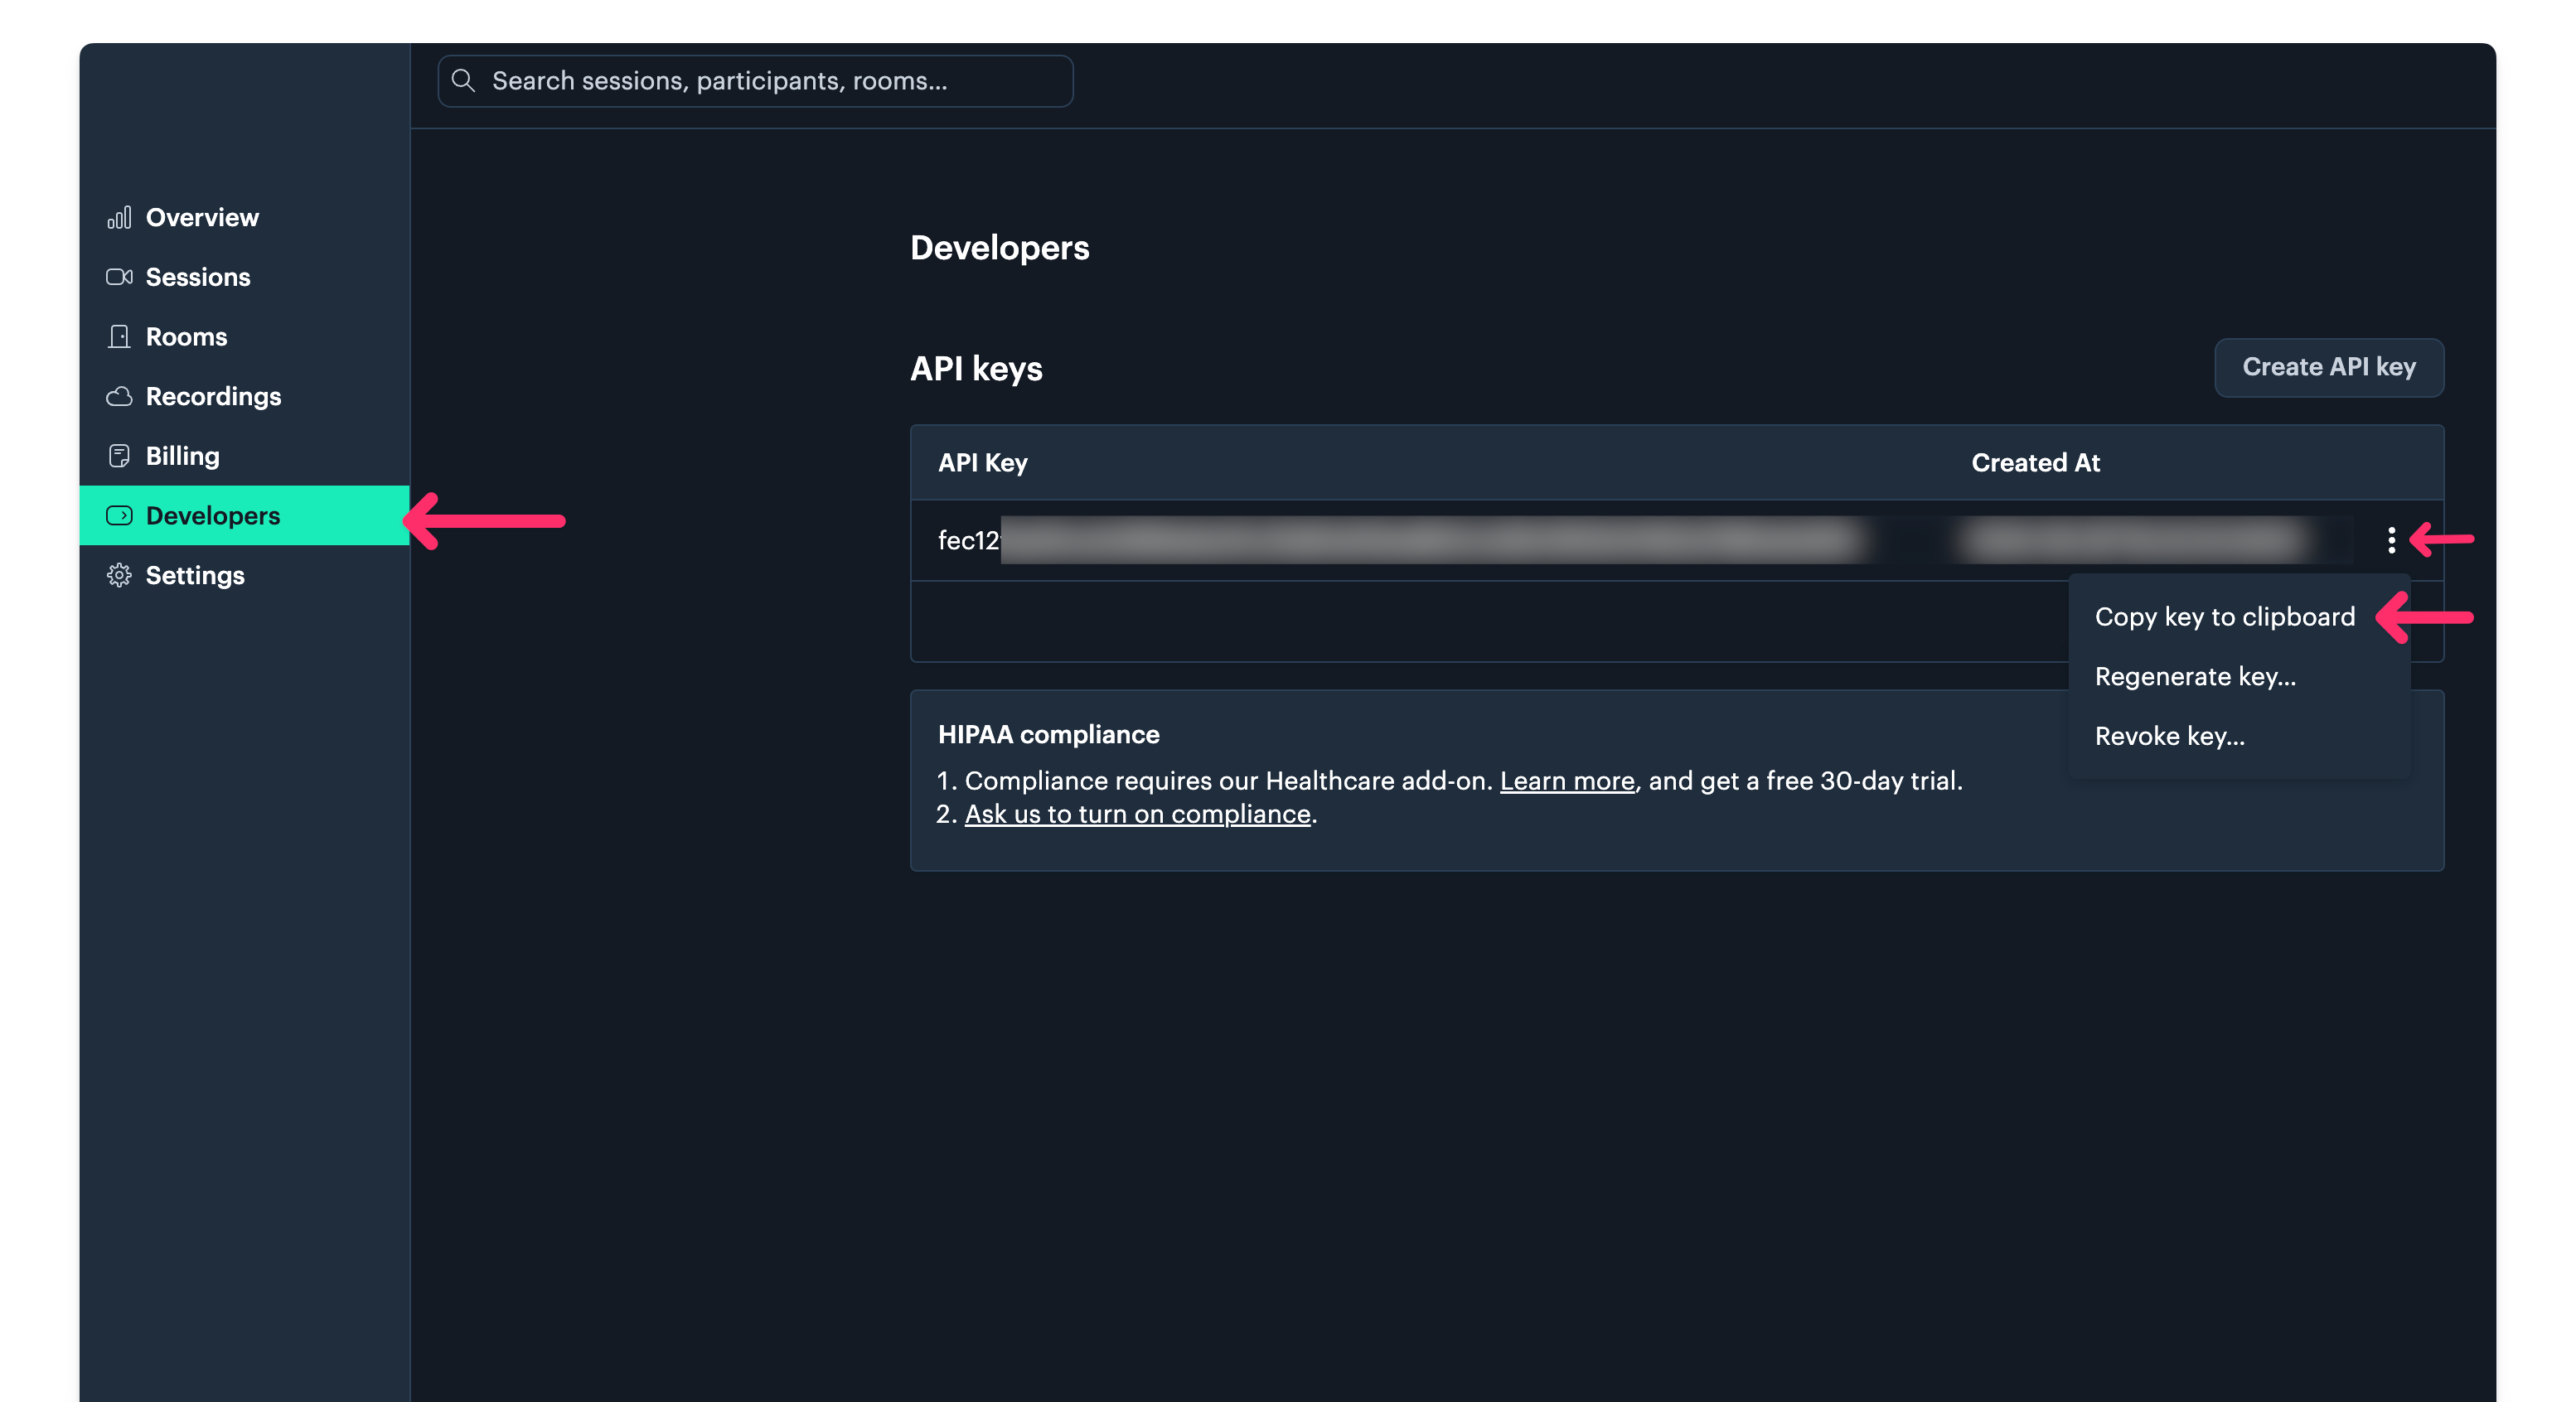
Task: Click the magnifier icon in search bar
Action: click(463, 81)
